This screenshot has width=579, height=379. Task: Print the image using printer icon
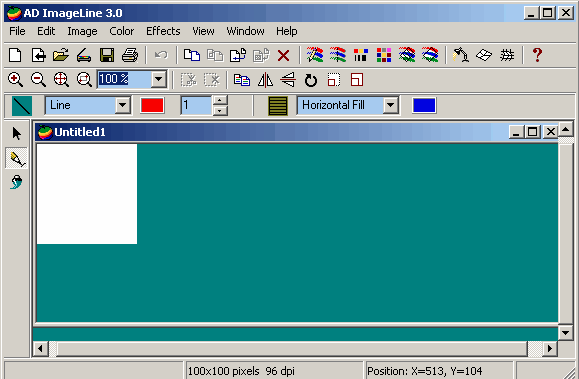click(130, 55)
